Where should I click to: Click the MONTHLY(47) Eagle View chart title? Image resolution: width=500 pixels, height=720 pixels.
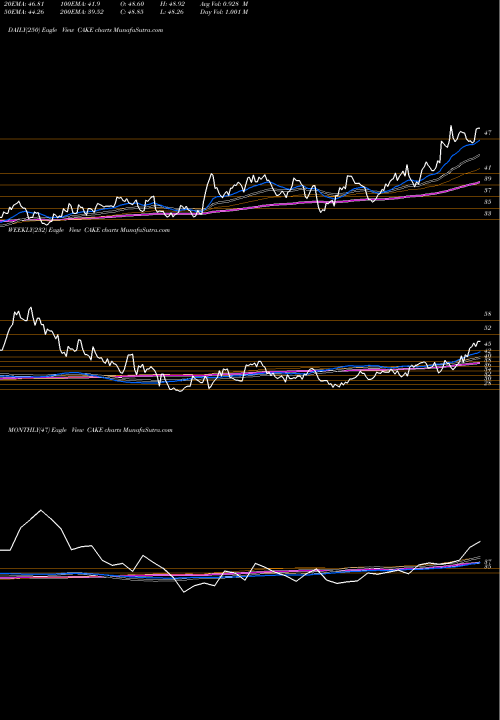90,430
